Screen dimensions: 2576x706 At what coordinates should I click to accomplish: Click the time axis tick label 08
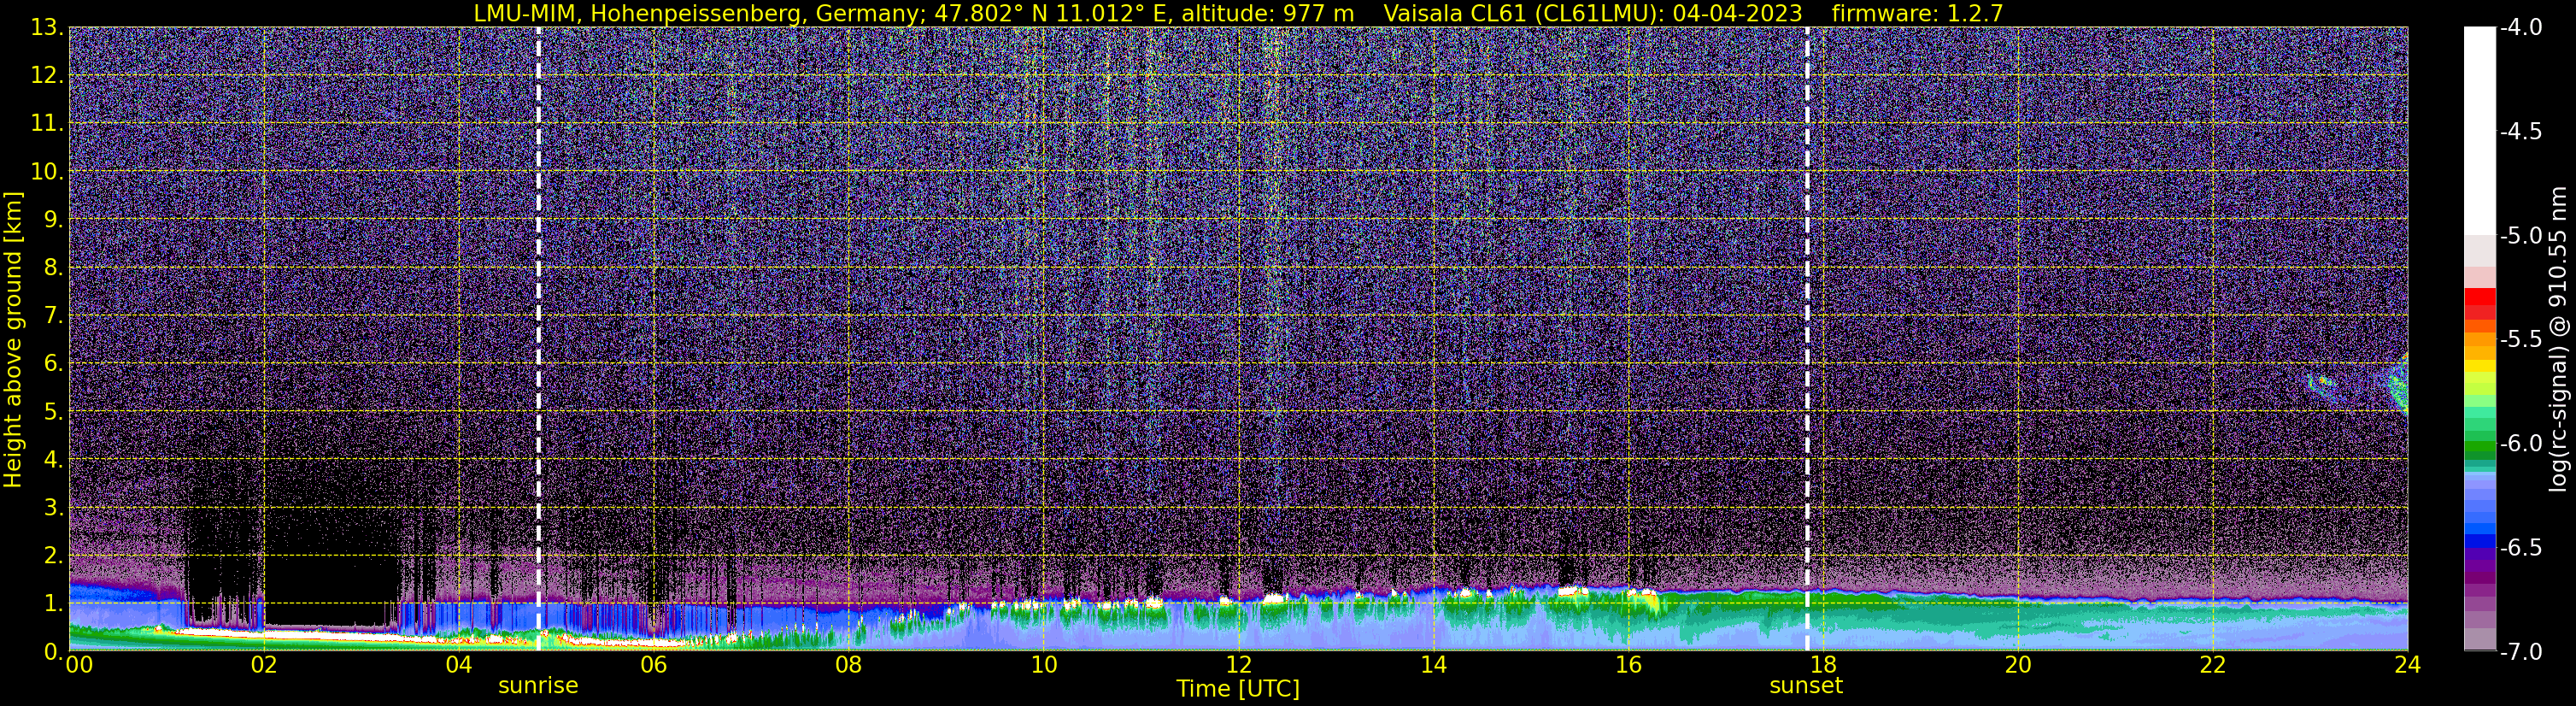tap(848, 664)
